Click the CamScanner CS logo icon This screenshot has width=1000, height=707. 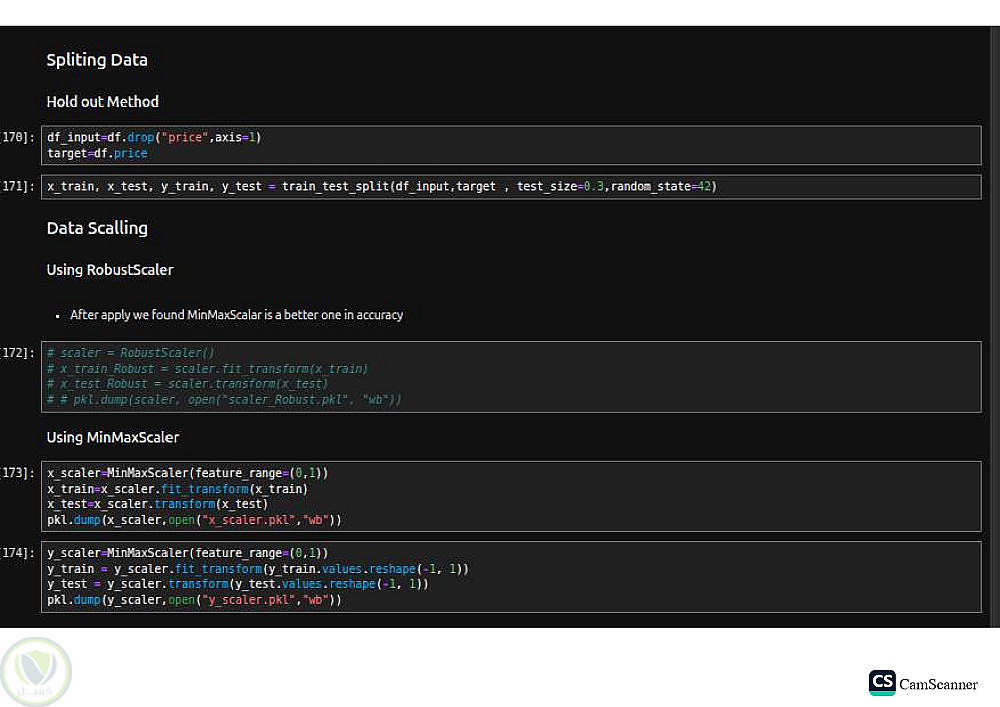click(x=882, y=683)
